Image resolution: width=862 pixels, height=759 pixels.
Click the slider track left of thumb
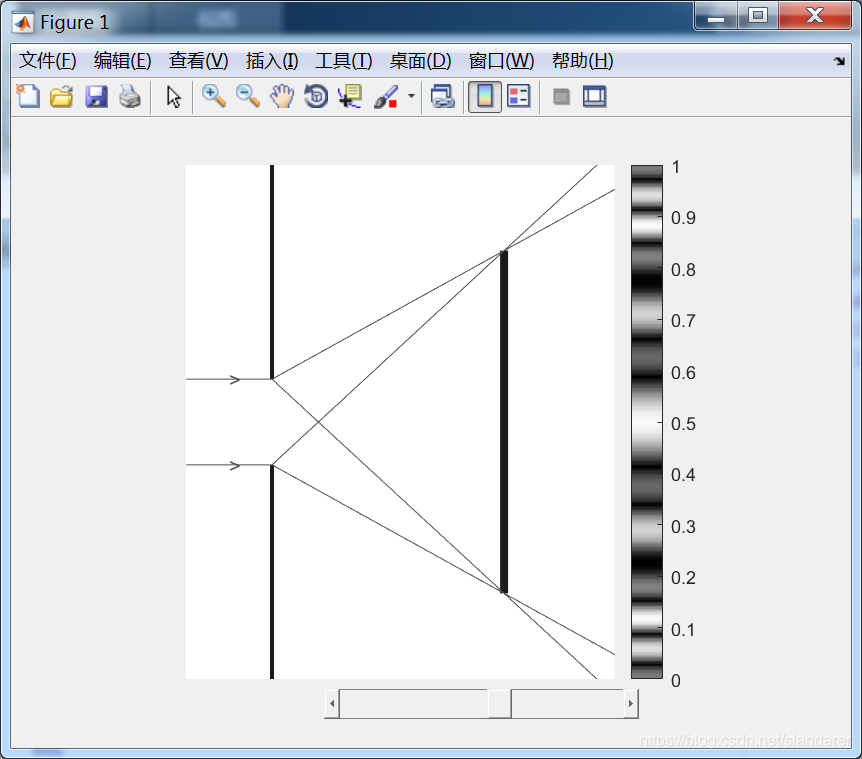[413, 703]
